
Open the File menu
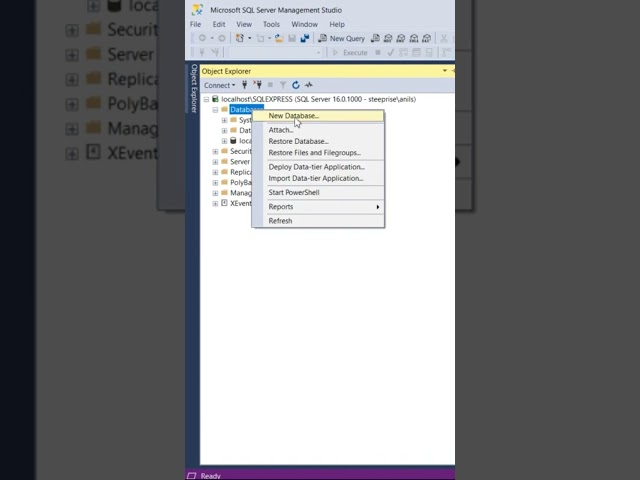[196, 24]
